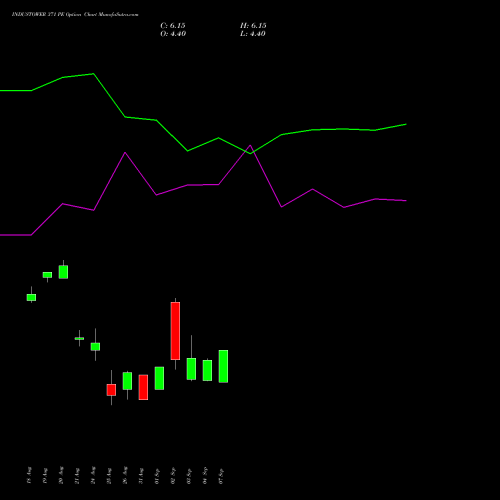
Task: Select the '24 Aug' date axis label
Action: click(x=93, y=475)
